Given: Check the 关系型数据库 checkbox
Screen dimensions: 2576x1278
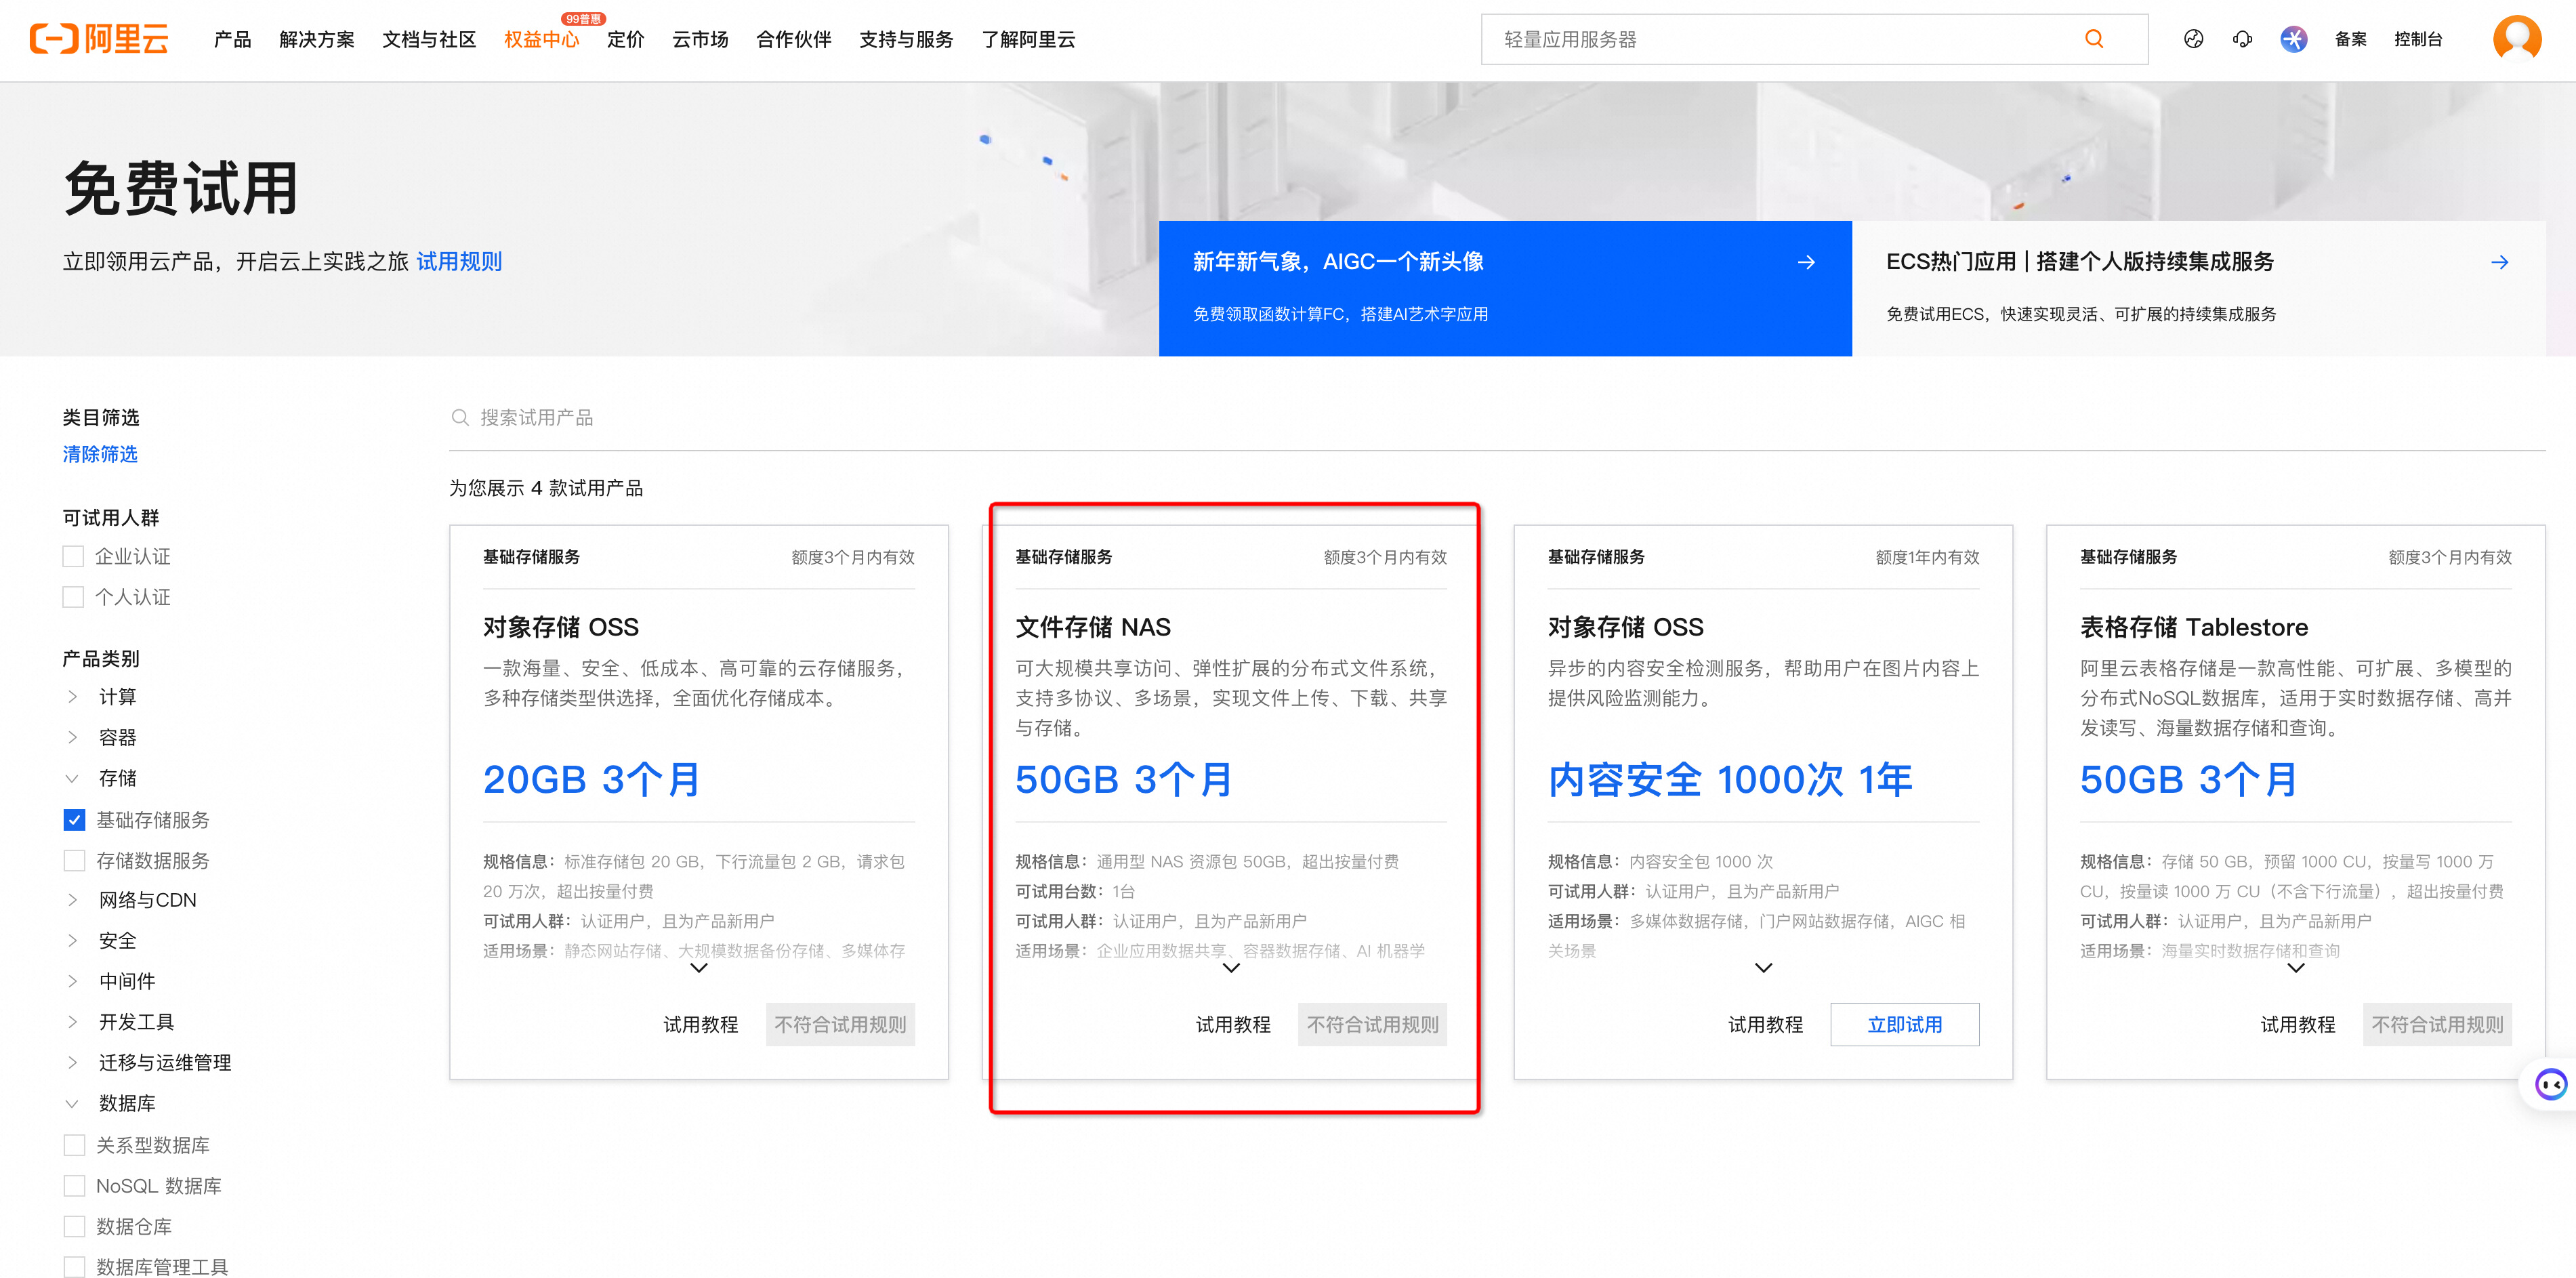Looking at the screenshot, I should pyautogui.click(x=74, y=1145).
